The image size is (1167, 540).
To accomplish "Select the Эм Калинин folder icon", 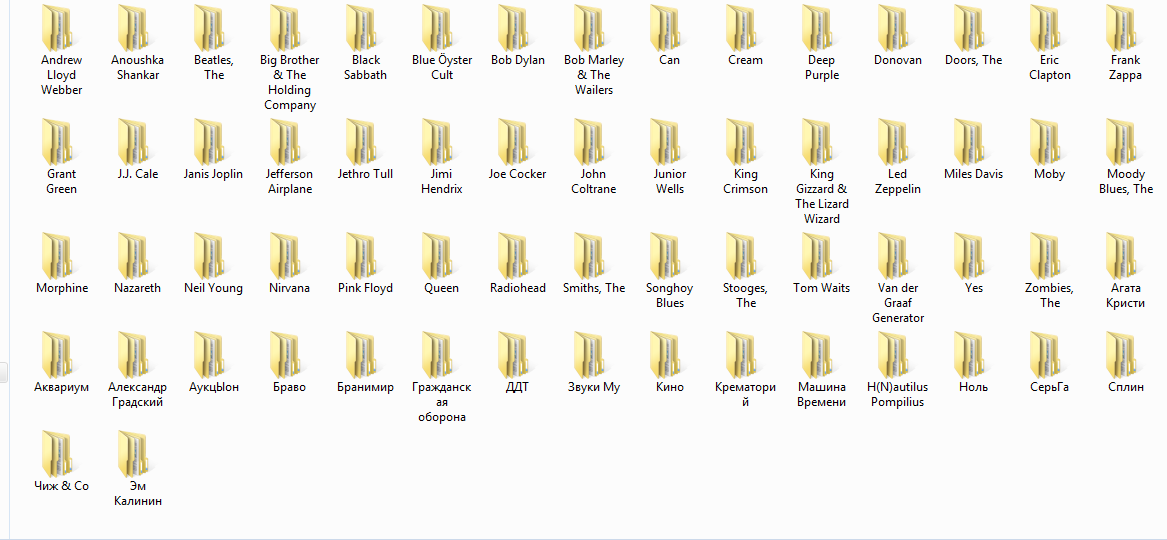I will tap(133, 453).
